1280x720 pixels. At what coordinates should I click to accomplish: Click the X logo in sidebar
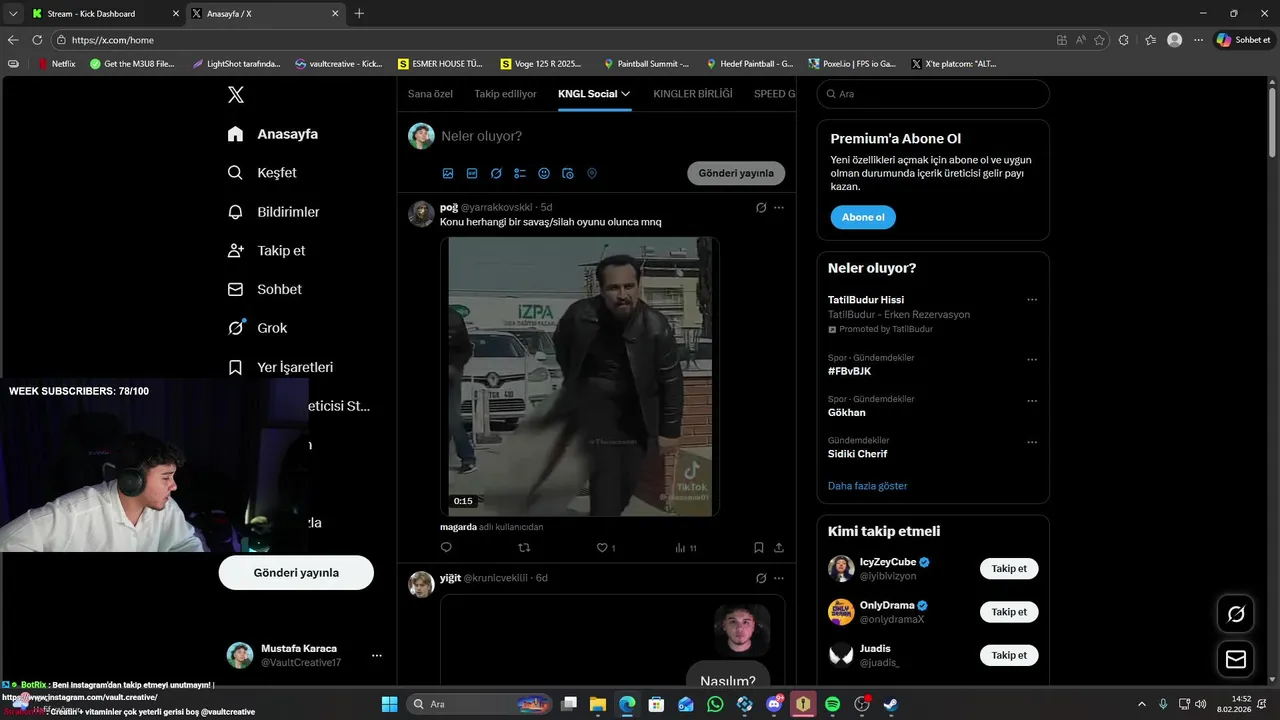click(236, 95)
